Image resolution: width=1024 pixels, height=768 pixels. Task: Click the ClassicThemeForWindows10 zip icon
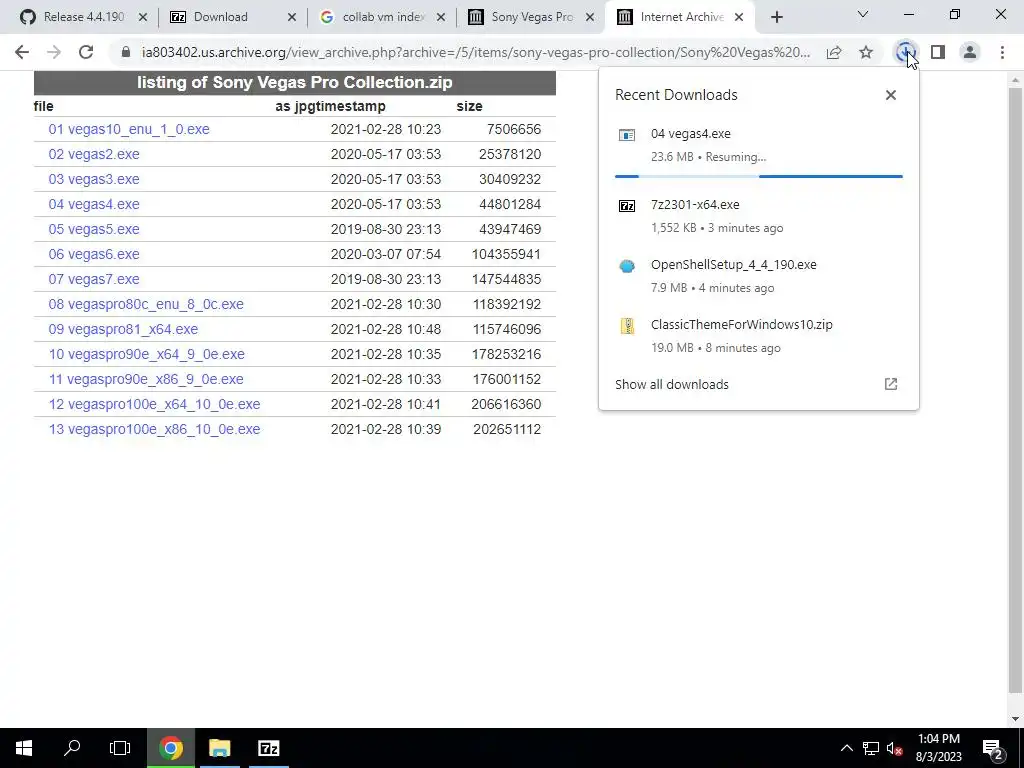[627, 326]
